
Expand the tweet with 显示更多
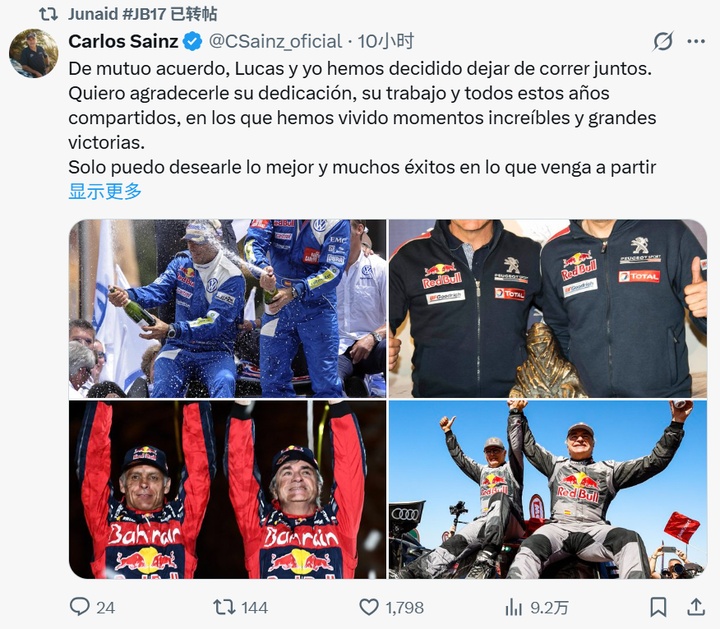105,191
